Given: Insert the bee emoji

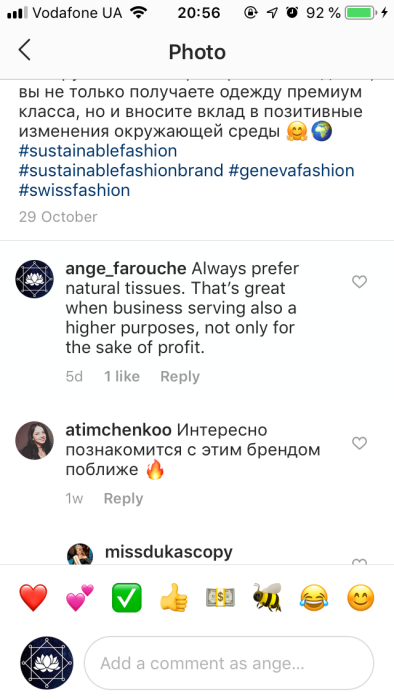Looking at the screenshot, I should 267,598.
